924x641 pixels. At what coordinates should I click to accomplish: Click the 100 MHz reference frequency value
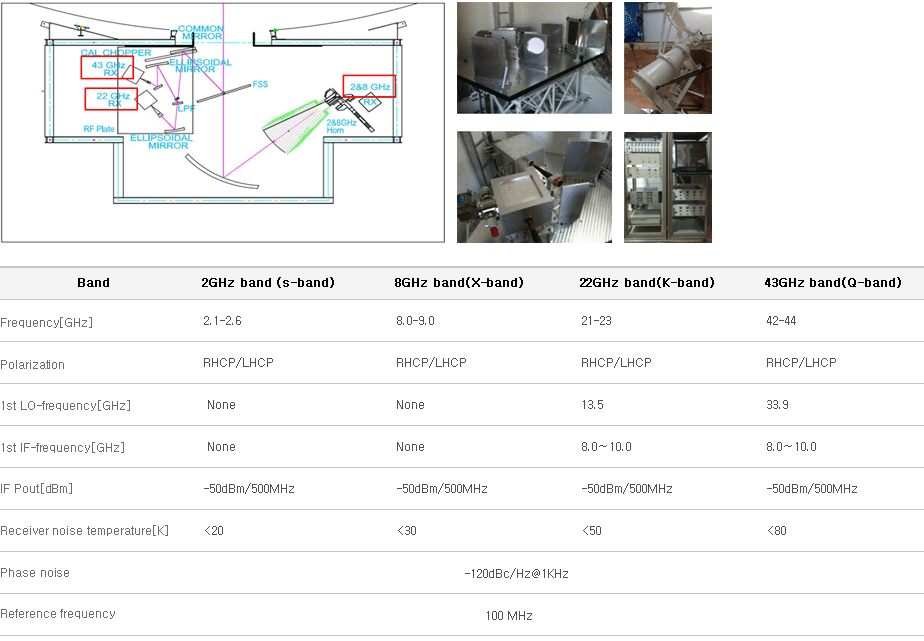tap(509, 616)
